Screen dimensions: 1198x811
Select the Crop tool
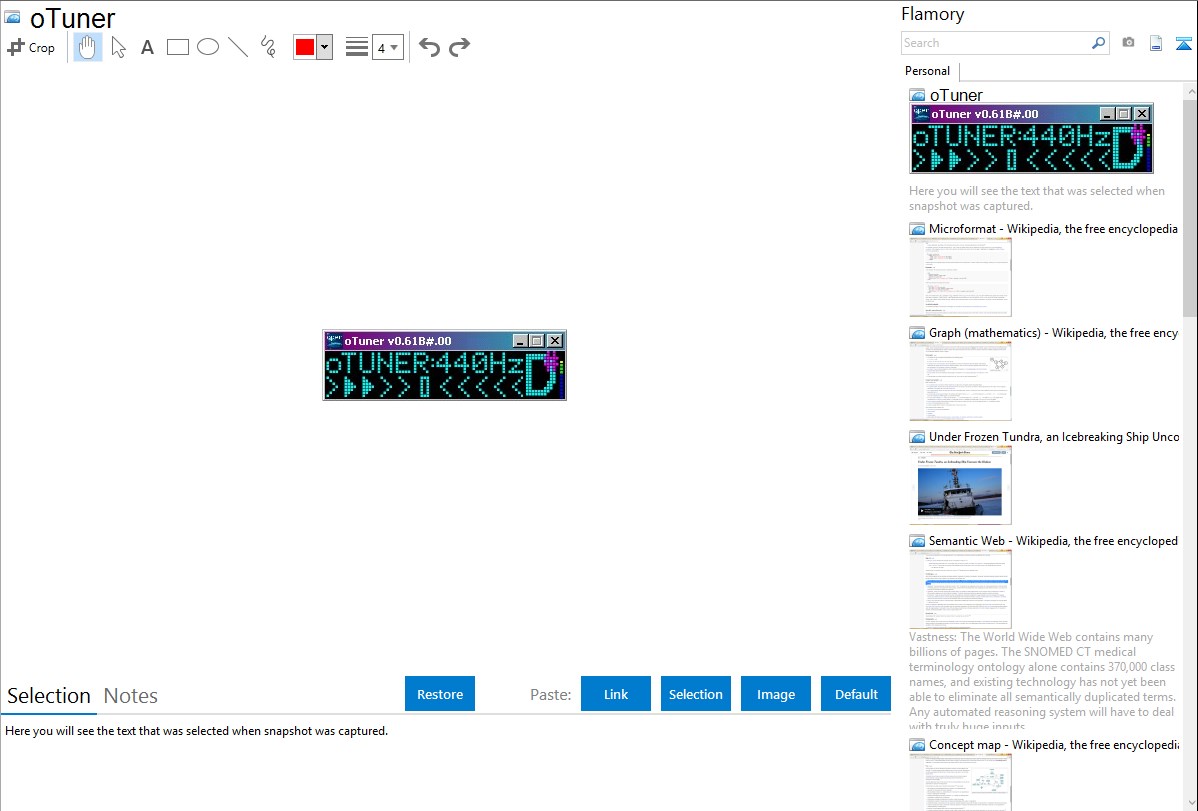coord(31,47)
